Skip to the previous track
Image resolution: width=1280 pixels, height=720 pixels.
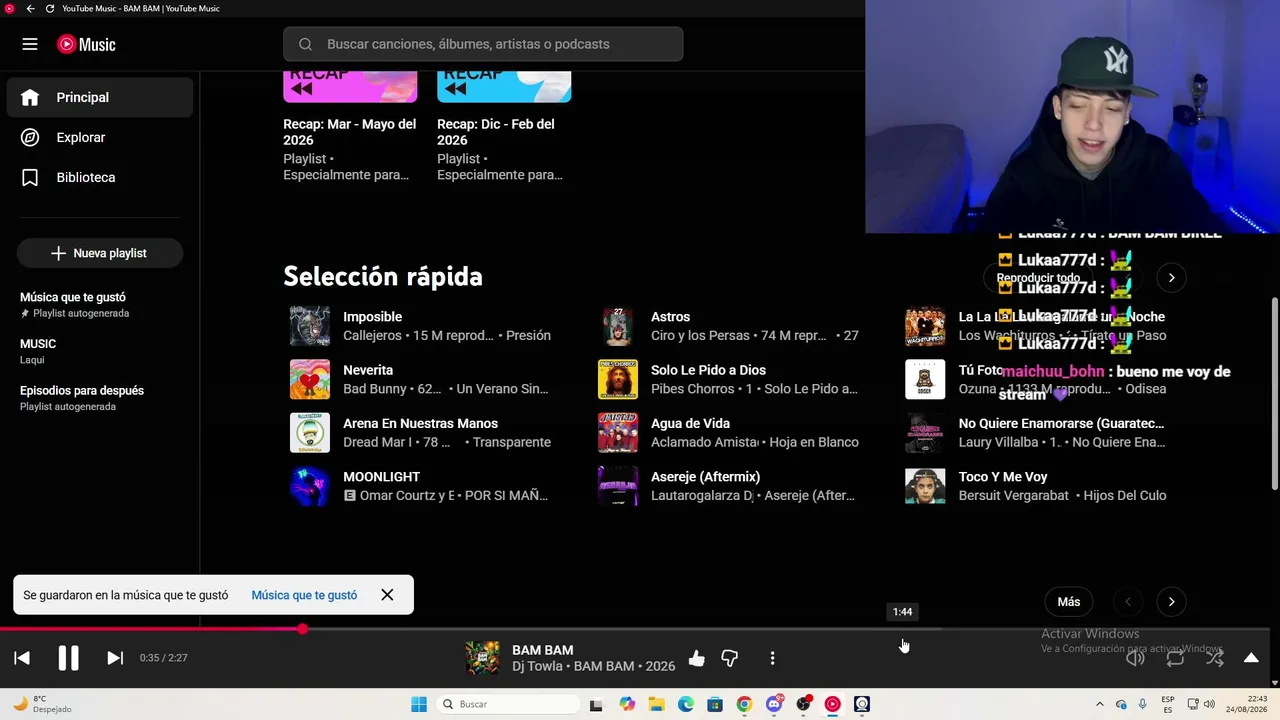[x=22, y=658]
